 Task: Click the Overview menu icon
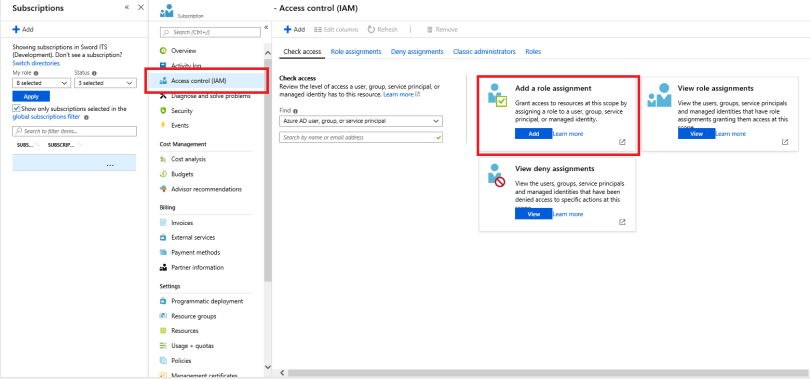(163, 51)
